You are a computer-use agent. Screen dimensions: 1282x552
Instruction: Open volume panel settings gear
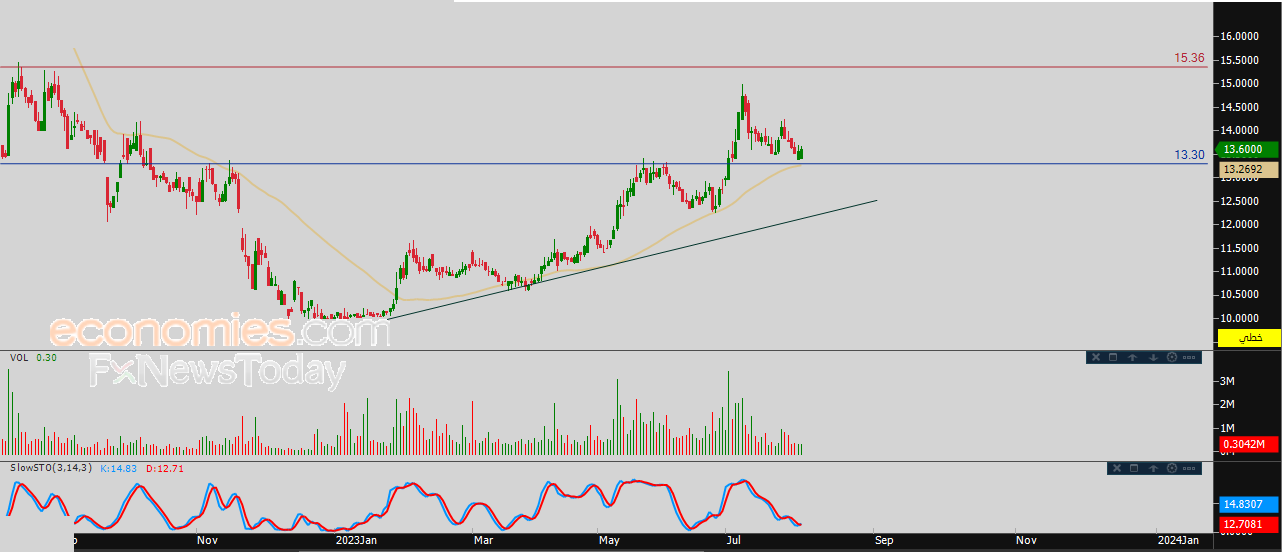tap(1172, 357)
